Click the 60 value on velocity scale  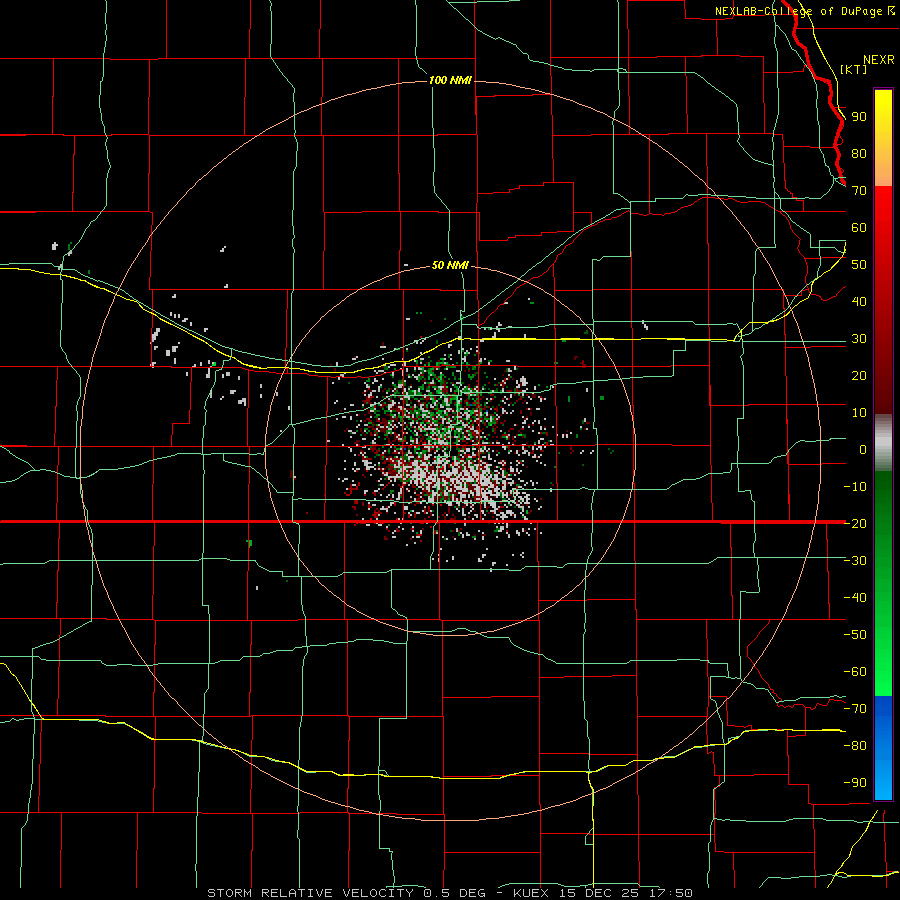(859, 228)
